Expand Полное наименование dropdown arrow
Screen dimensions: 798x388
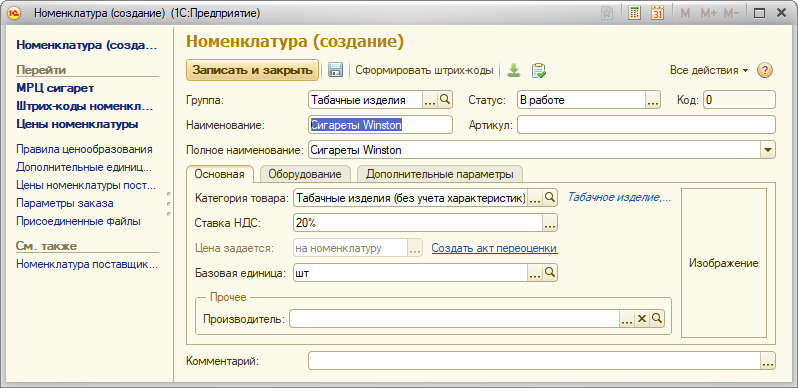pos(768,150)
